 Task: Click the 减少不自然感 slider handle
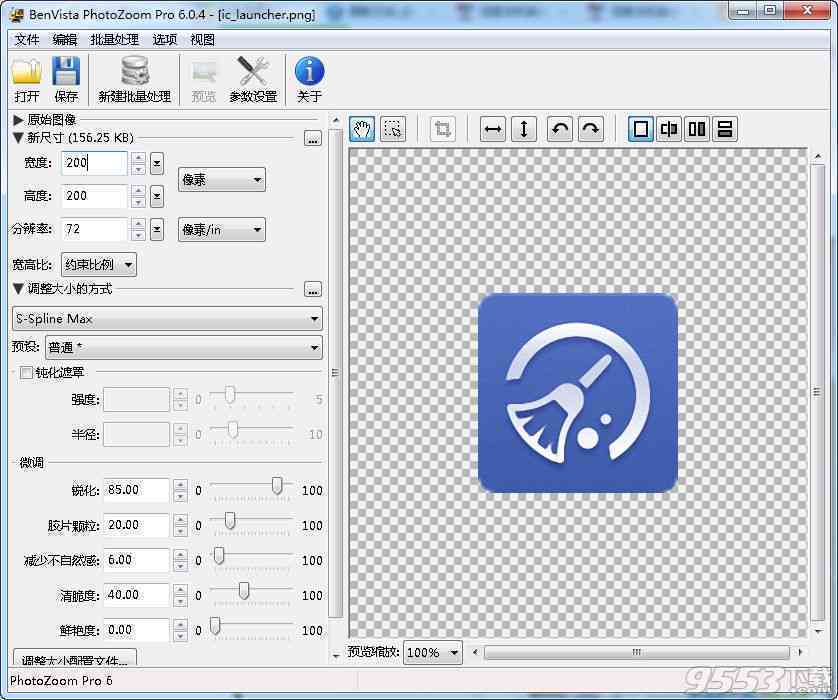[219, 556]
